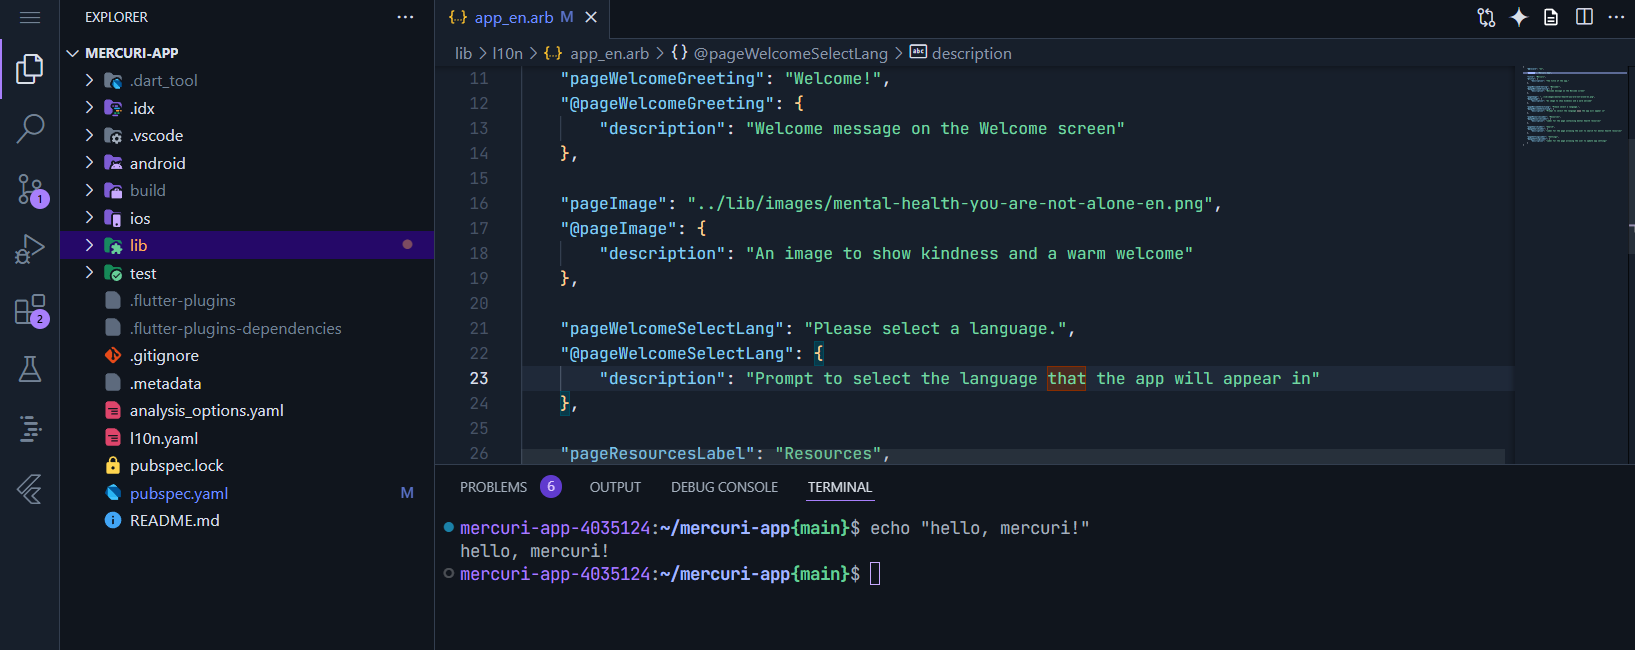Click the Split Editor icon
This screenshot has height=650, width=1635.
click(x=1584, y=17)
